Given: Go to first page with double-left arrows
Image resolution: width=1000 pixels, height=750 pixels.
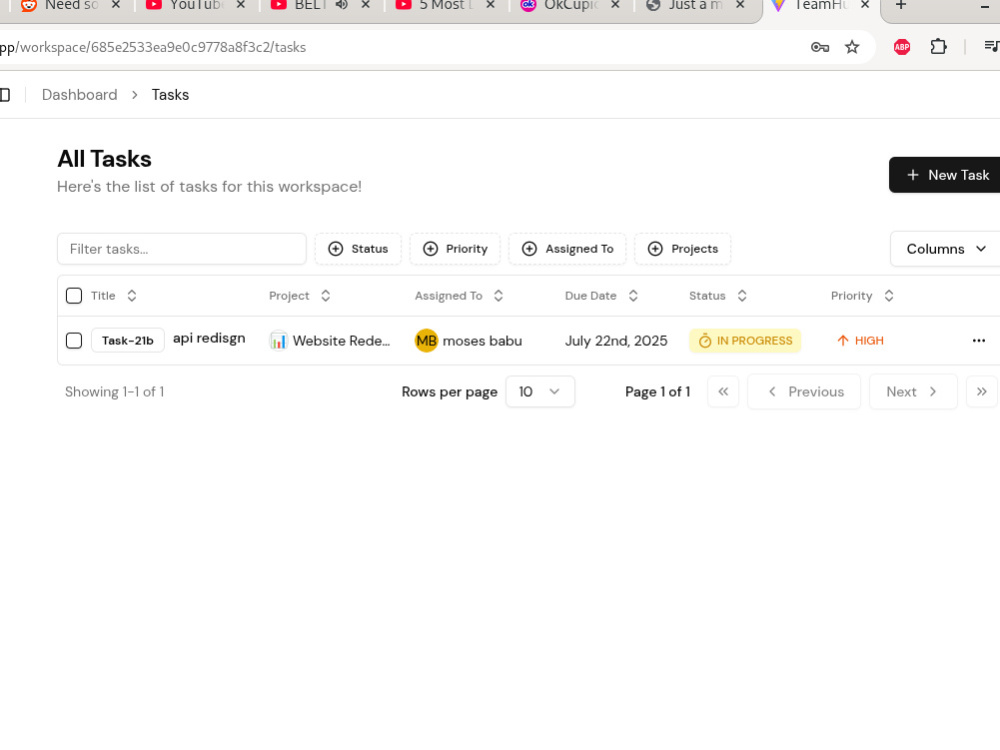Looking at the screenshot, I should point(723,392).
